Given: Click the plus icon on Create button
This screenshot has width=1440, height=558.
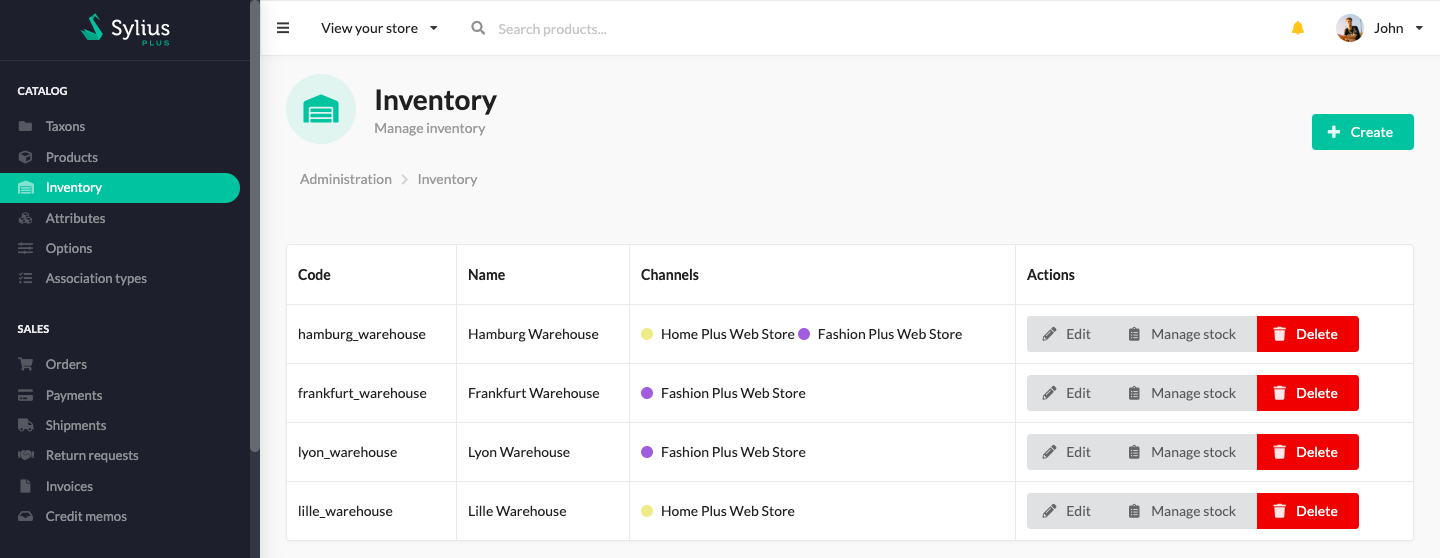Looking at the screenshot, I should pyautogui.click(x=1333, y=132).
